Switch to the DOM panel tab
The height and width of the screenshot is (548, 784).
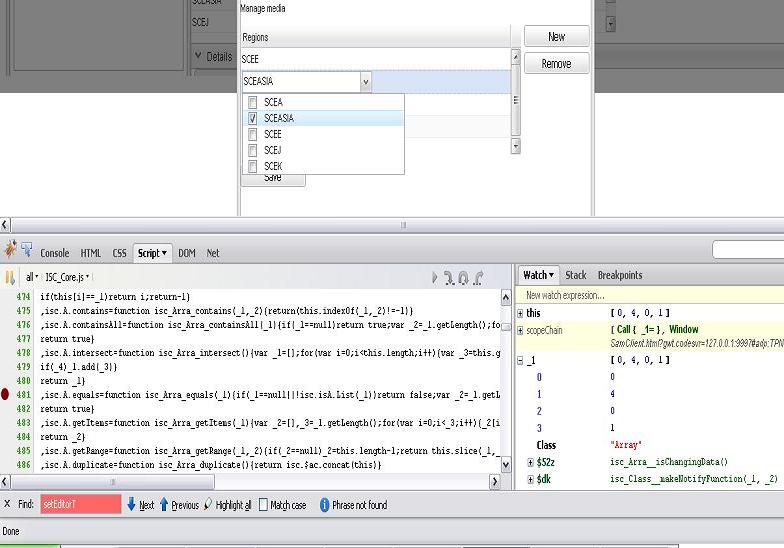[187, 253]
